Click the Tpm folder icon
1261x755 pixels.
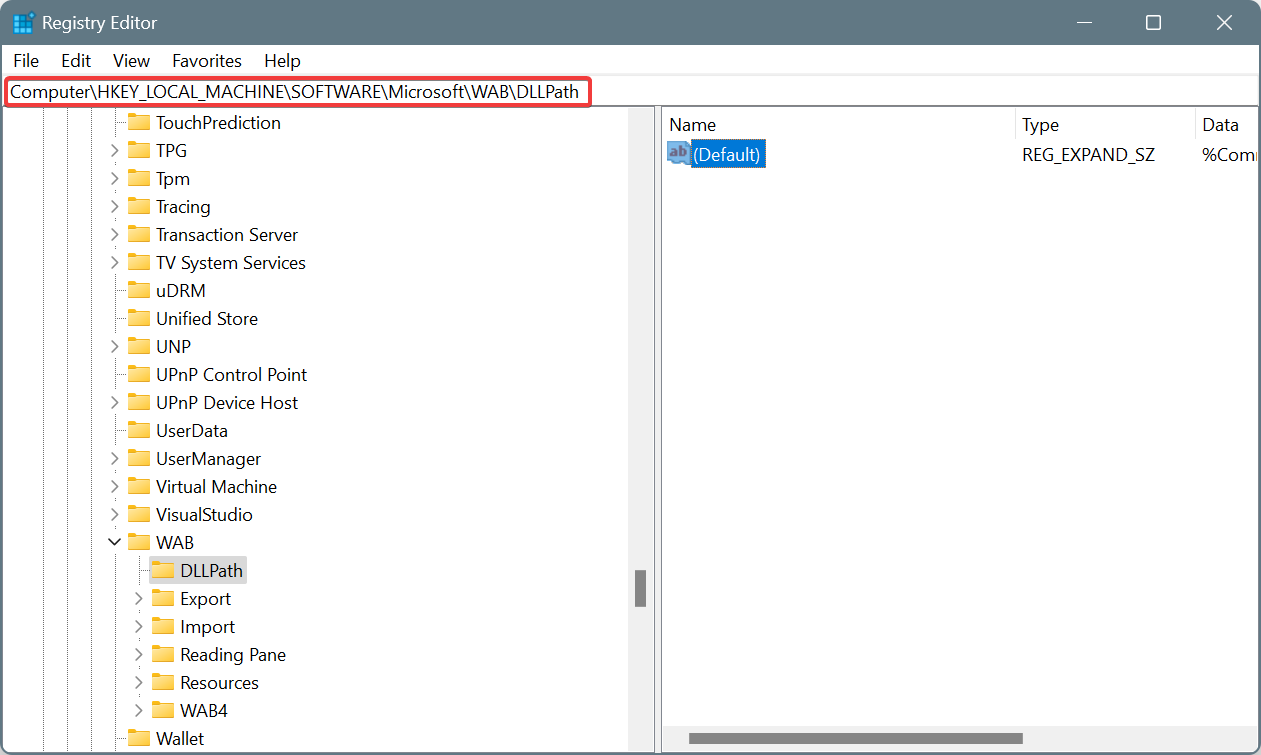point(139,179)
